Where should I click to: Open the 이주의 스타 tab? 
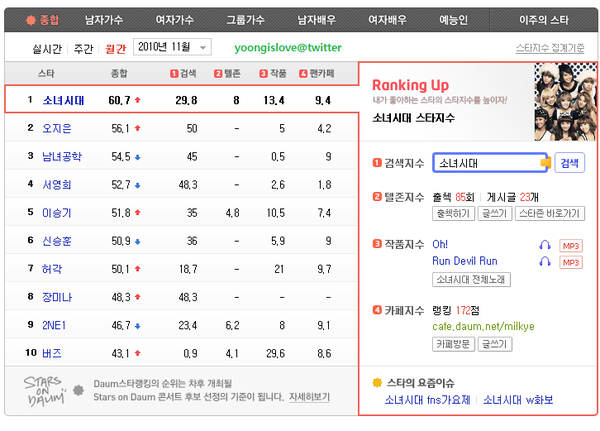click(544, 20)
